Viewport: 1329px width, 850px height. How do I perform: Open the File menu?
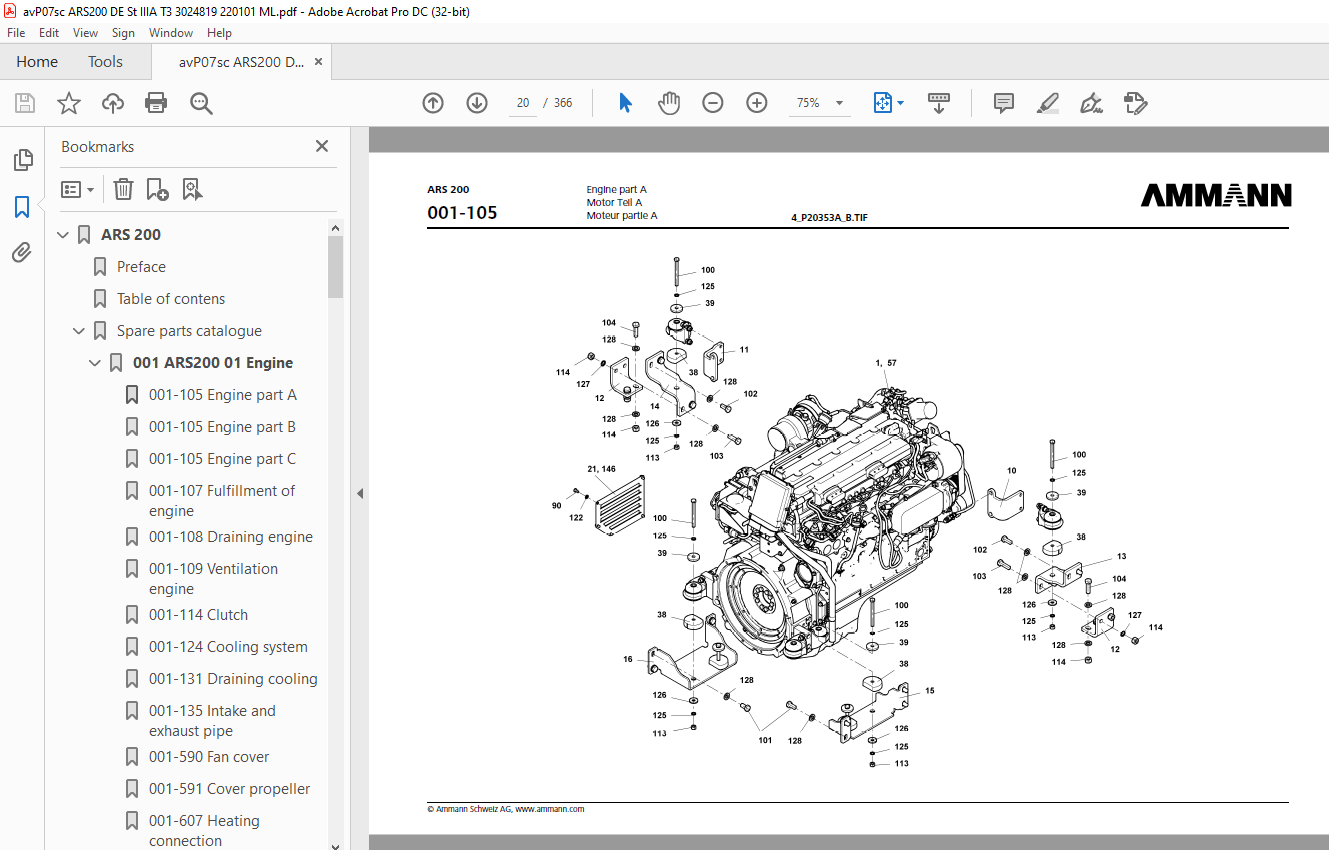(16, 33)
